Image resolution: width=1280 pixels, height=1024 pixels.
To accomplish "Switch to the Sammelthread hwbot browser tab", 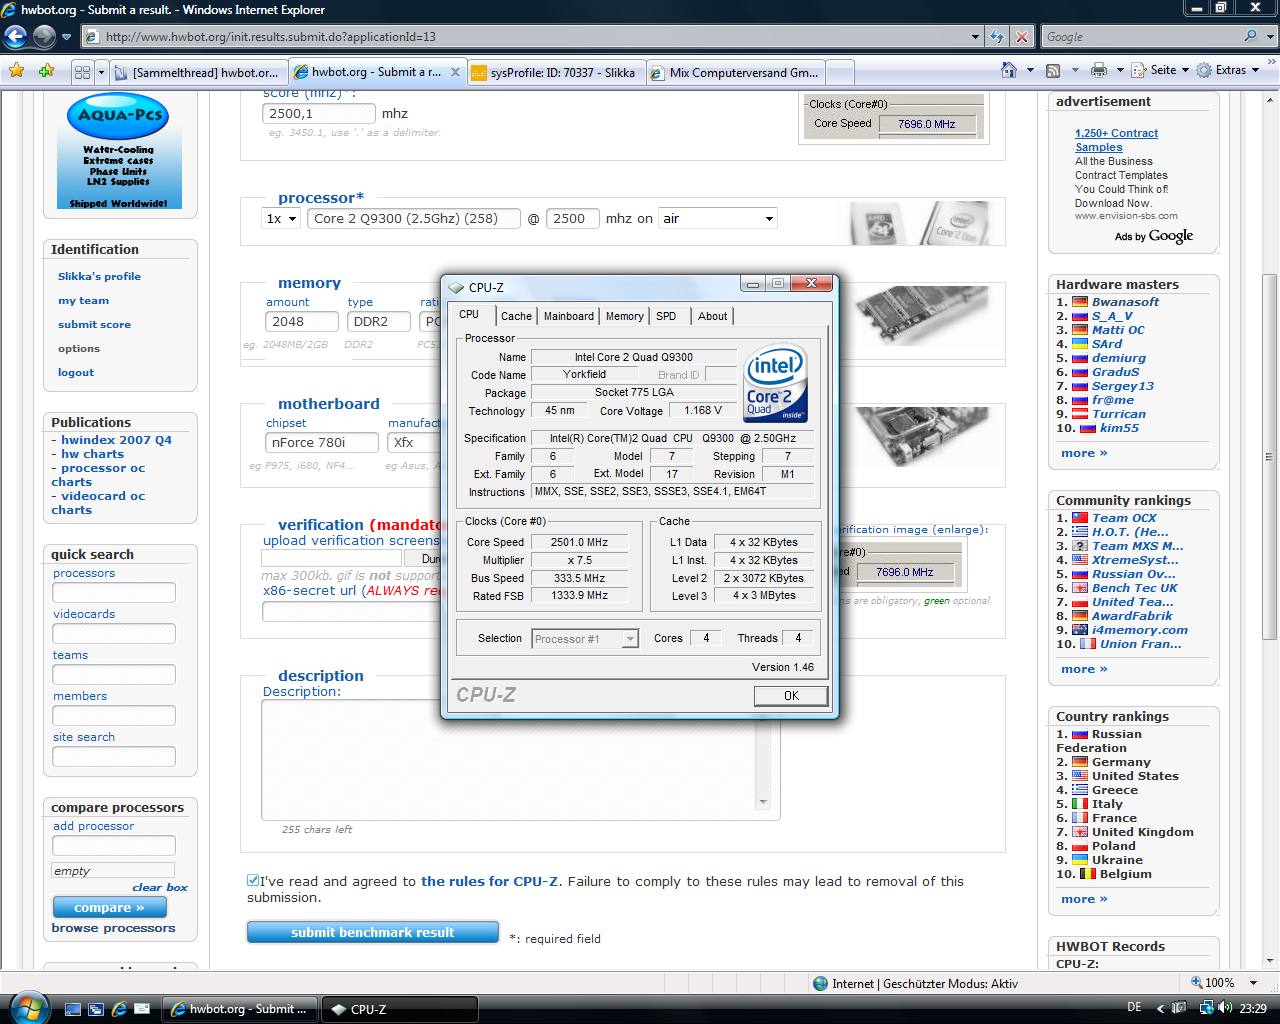I will (198, 72).
